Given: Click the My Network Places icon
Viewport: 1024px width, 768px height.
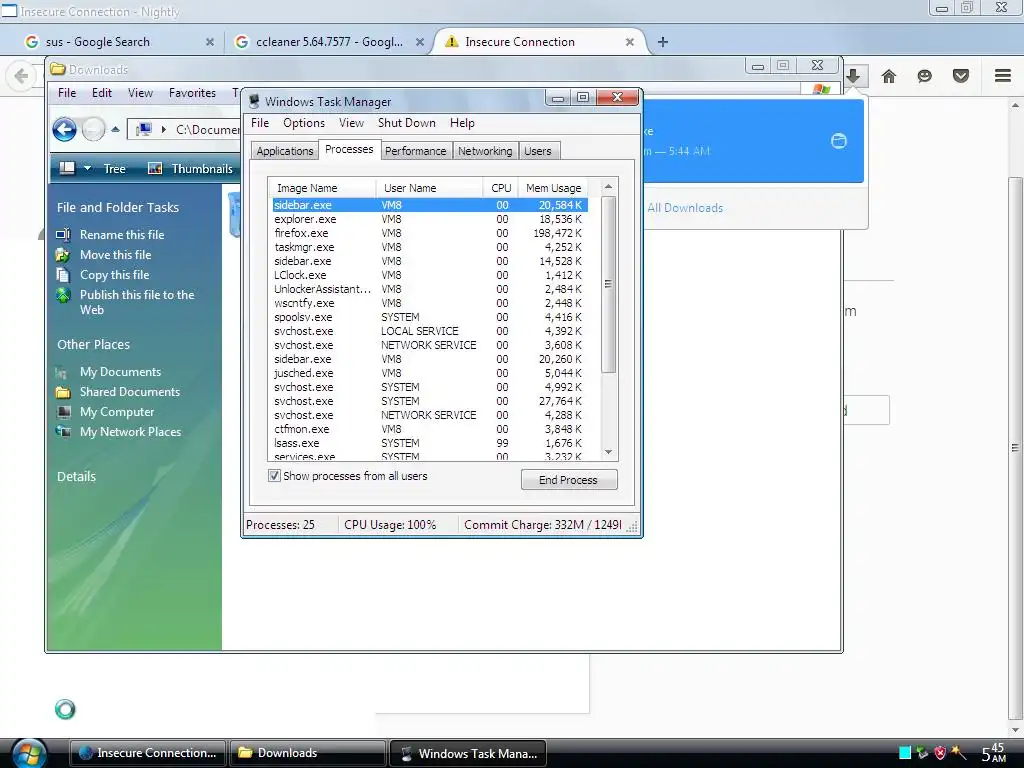Looking at the screenshot, I should (x=63, y=432).
